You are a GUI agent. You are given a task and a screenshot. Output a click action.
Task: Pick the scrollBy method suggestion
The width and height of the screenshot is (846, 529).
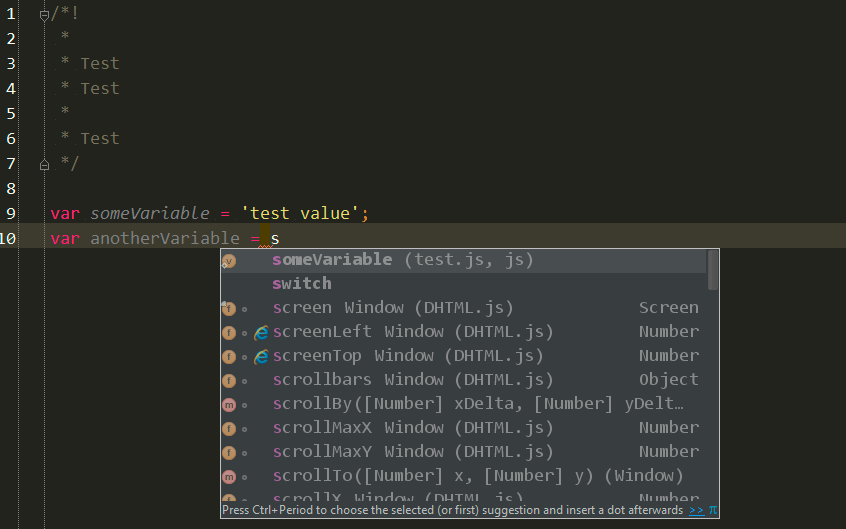click(x=463, y=404)
